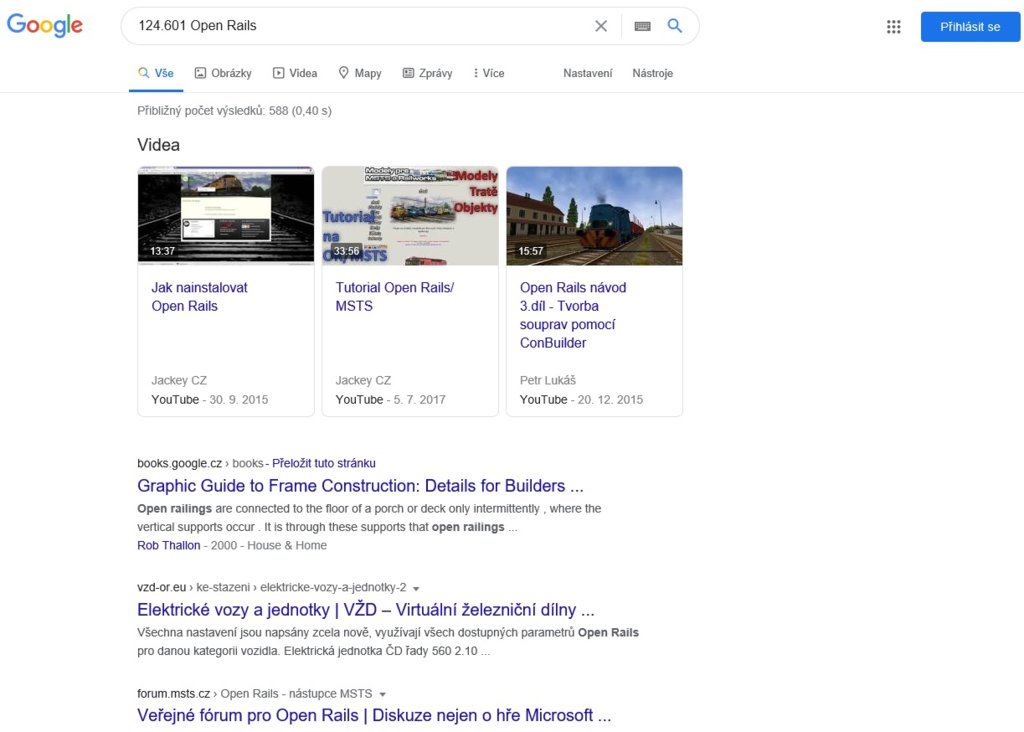
Task: Switch to the Videa tab
Action: [295, 73]
